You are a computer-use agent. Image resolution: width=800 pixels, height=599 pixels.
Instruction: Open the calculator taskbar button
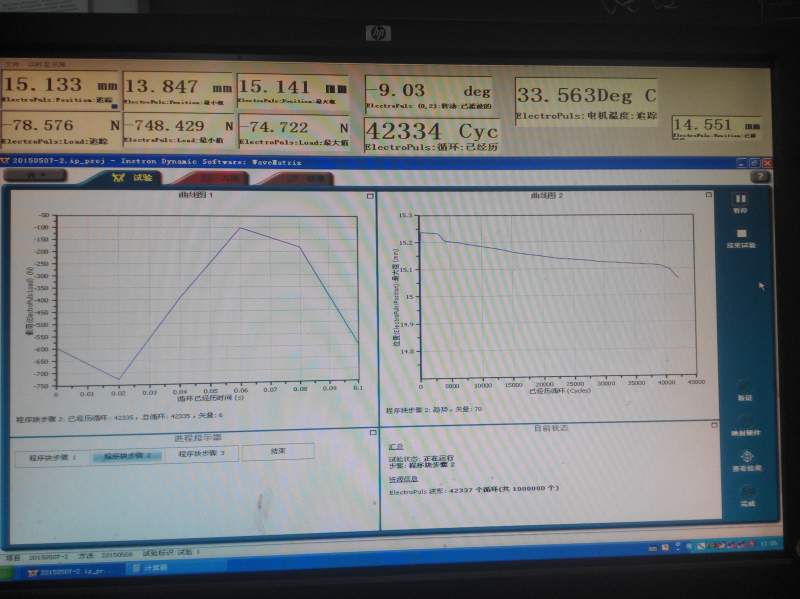(x=176, y=568)
